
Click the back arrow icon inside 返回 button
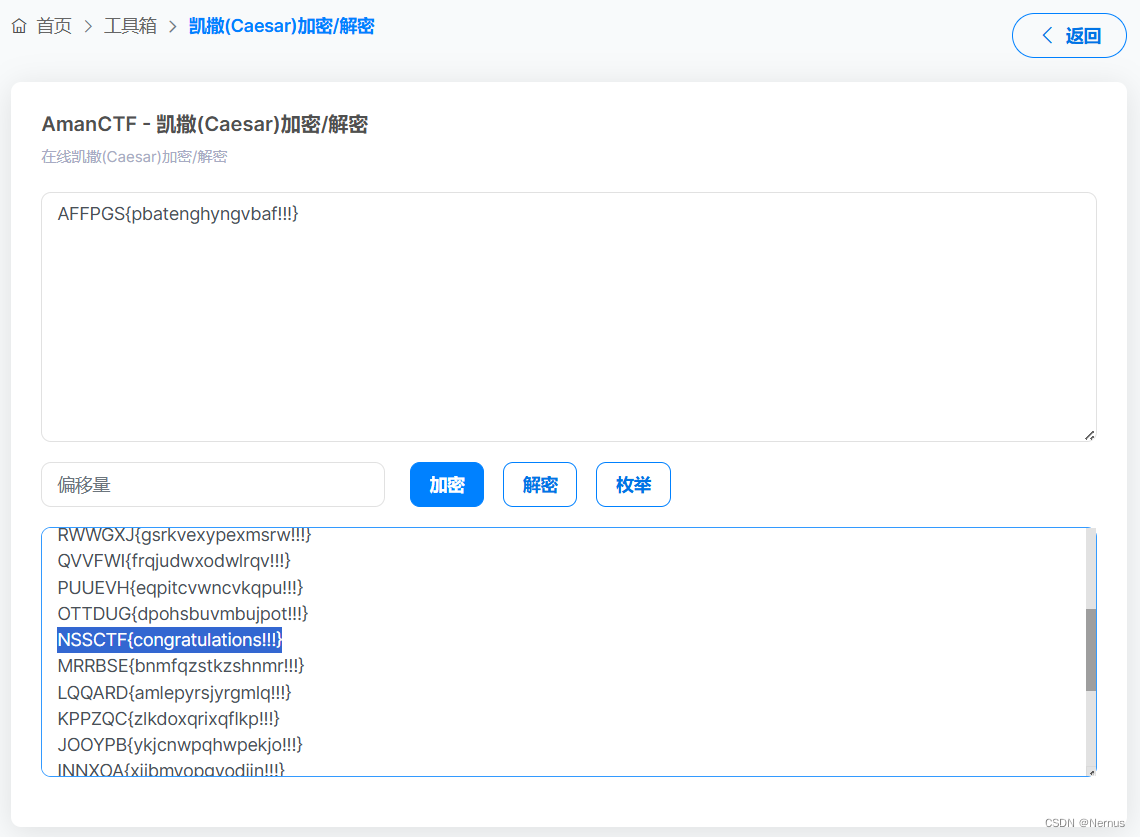[x=1046, y=35]
